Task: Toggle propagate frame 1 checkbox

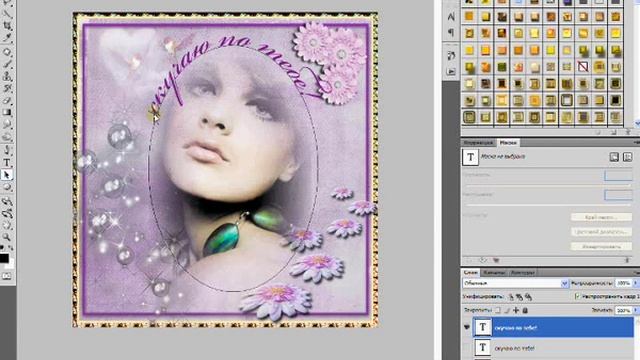Action: coord(577,296)
